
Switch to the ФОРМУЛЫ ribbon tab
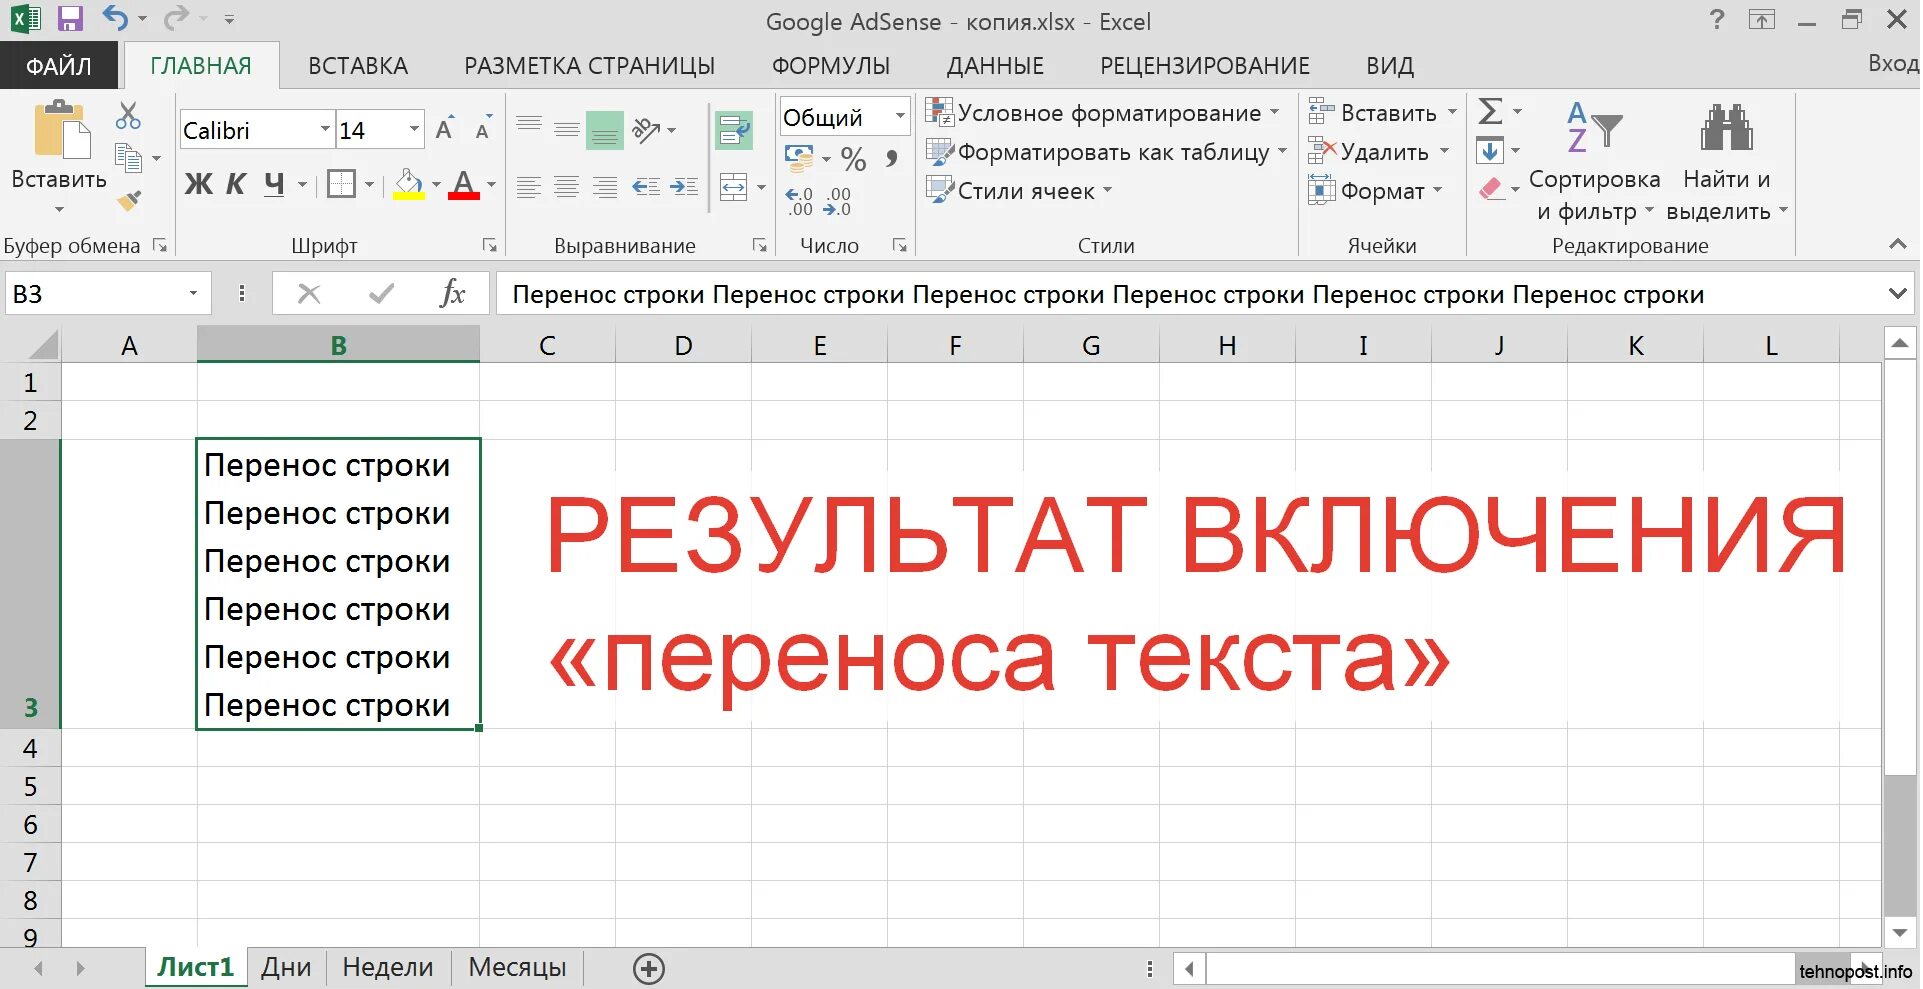tap(830, 66)
